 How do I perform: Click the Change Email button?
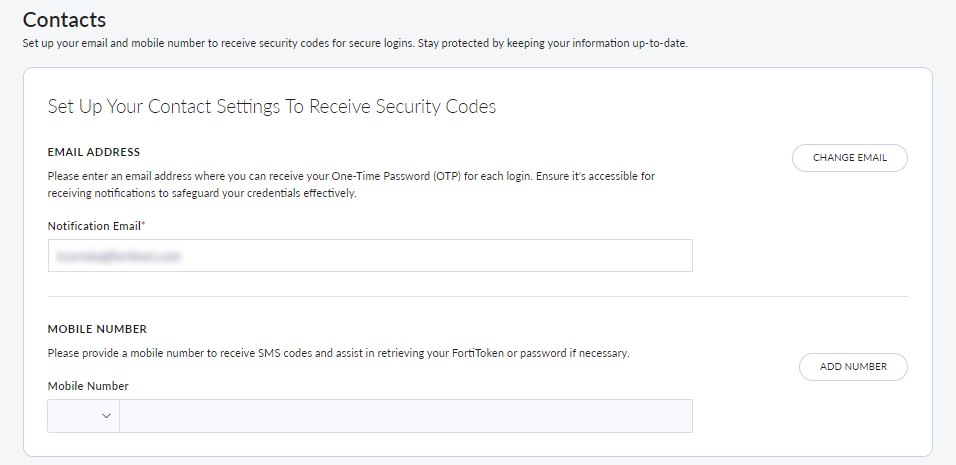pos(849,158)
